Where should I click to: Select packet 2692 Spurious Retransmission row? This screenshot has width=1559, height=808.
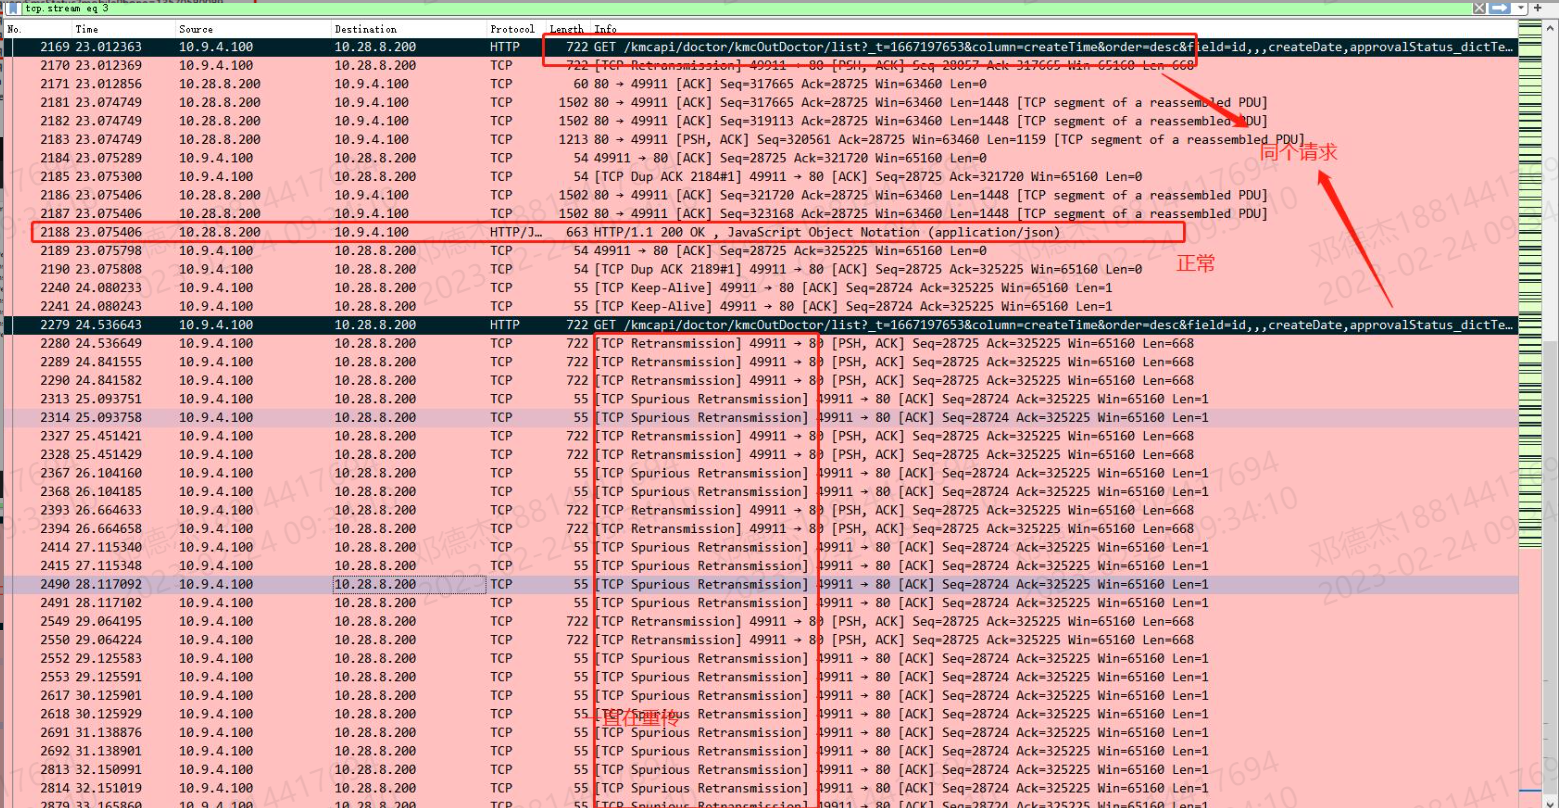760,750
